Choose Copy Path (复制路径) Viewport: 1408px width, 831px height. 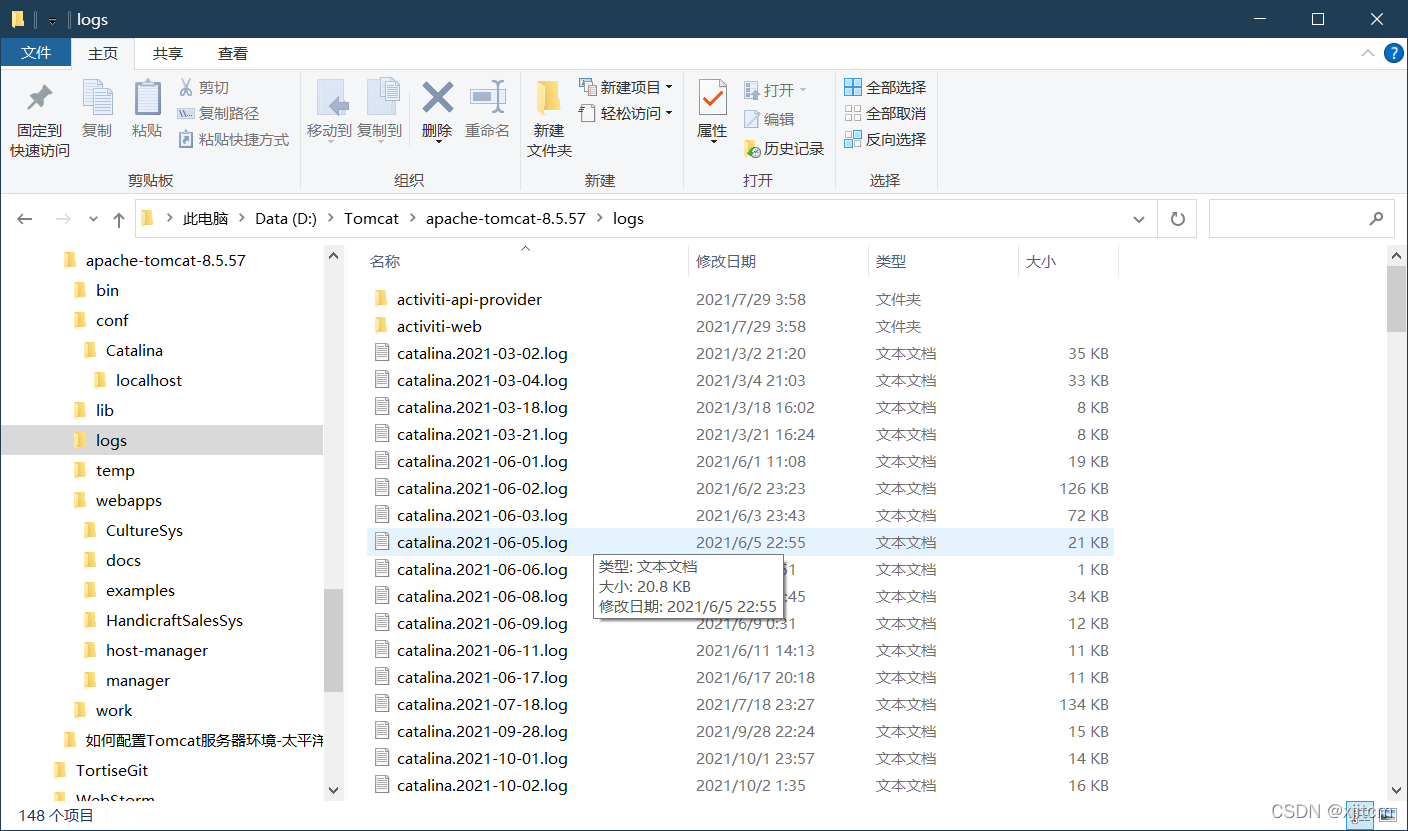pyautogui.click(x=218, y=114)
